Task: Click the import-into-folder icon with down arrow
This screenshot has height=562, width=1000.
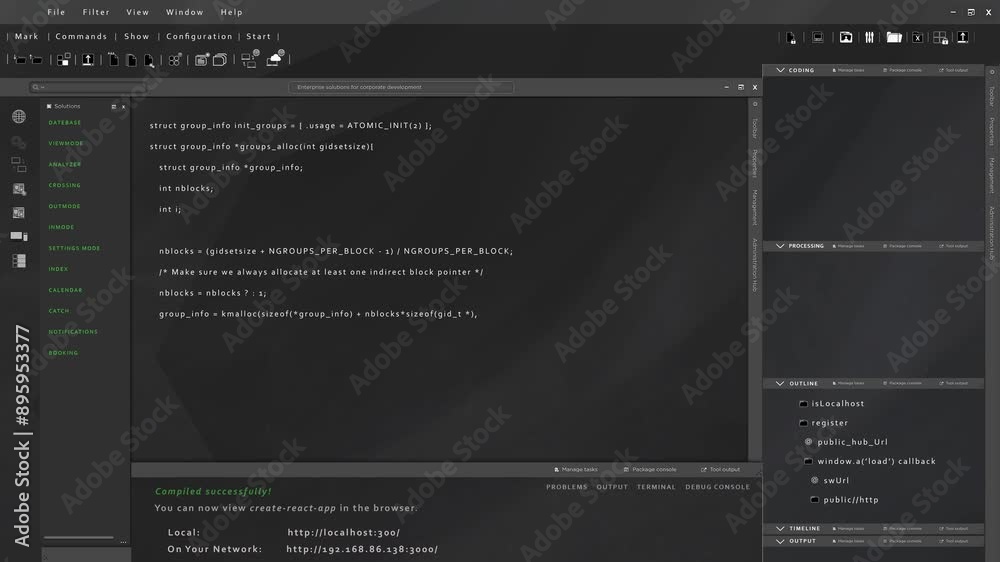Action: [x=20, y=60]
